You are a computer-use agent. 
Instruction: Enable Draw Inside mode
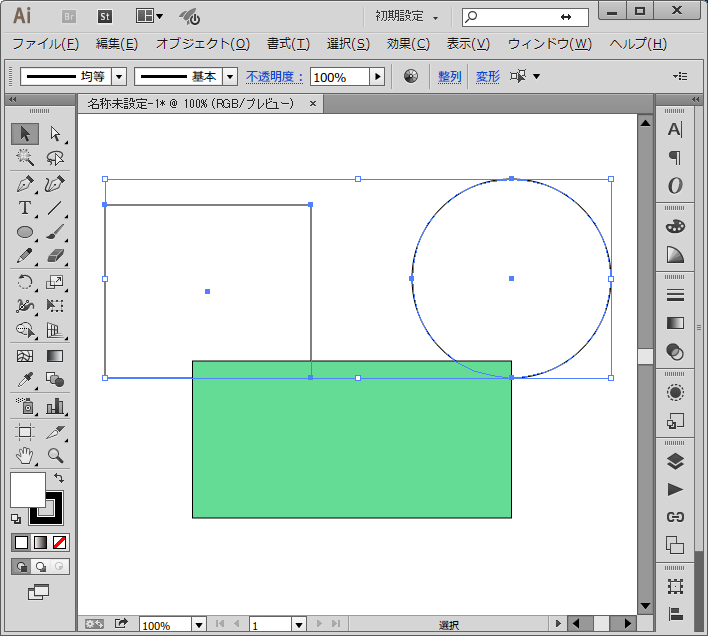click(59, 566)
